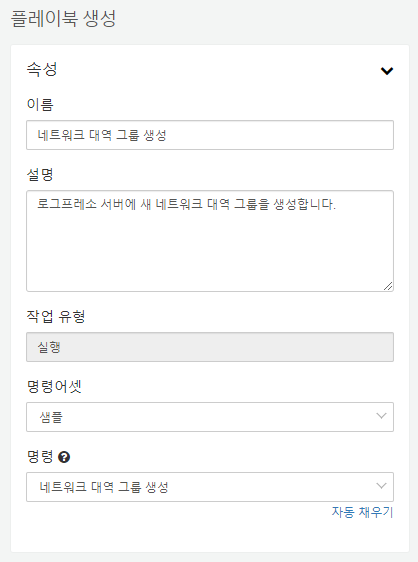Screen dimensions: 418x562
Task: Click the 작업 유형 label
Action: click(x=56, y=316)
